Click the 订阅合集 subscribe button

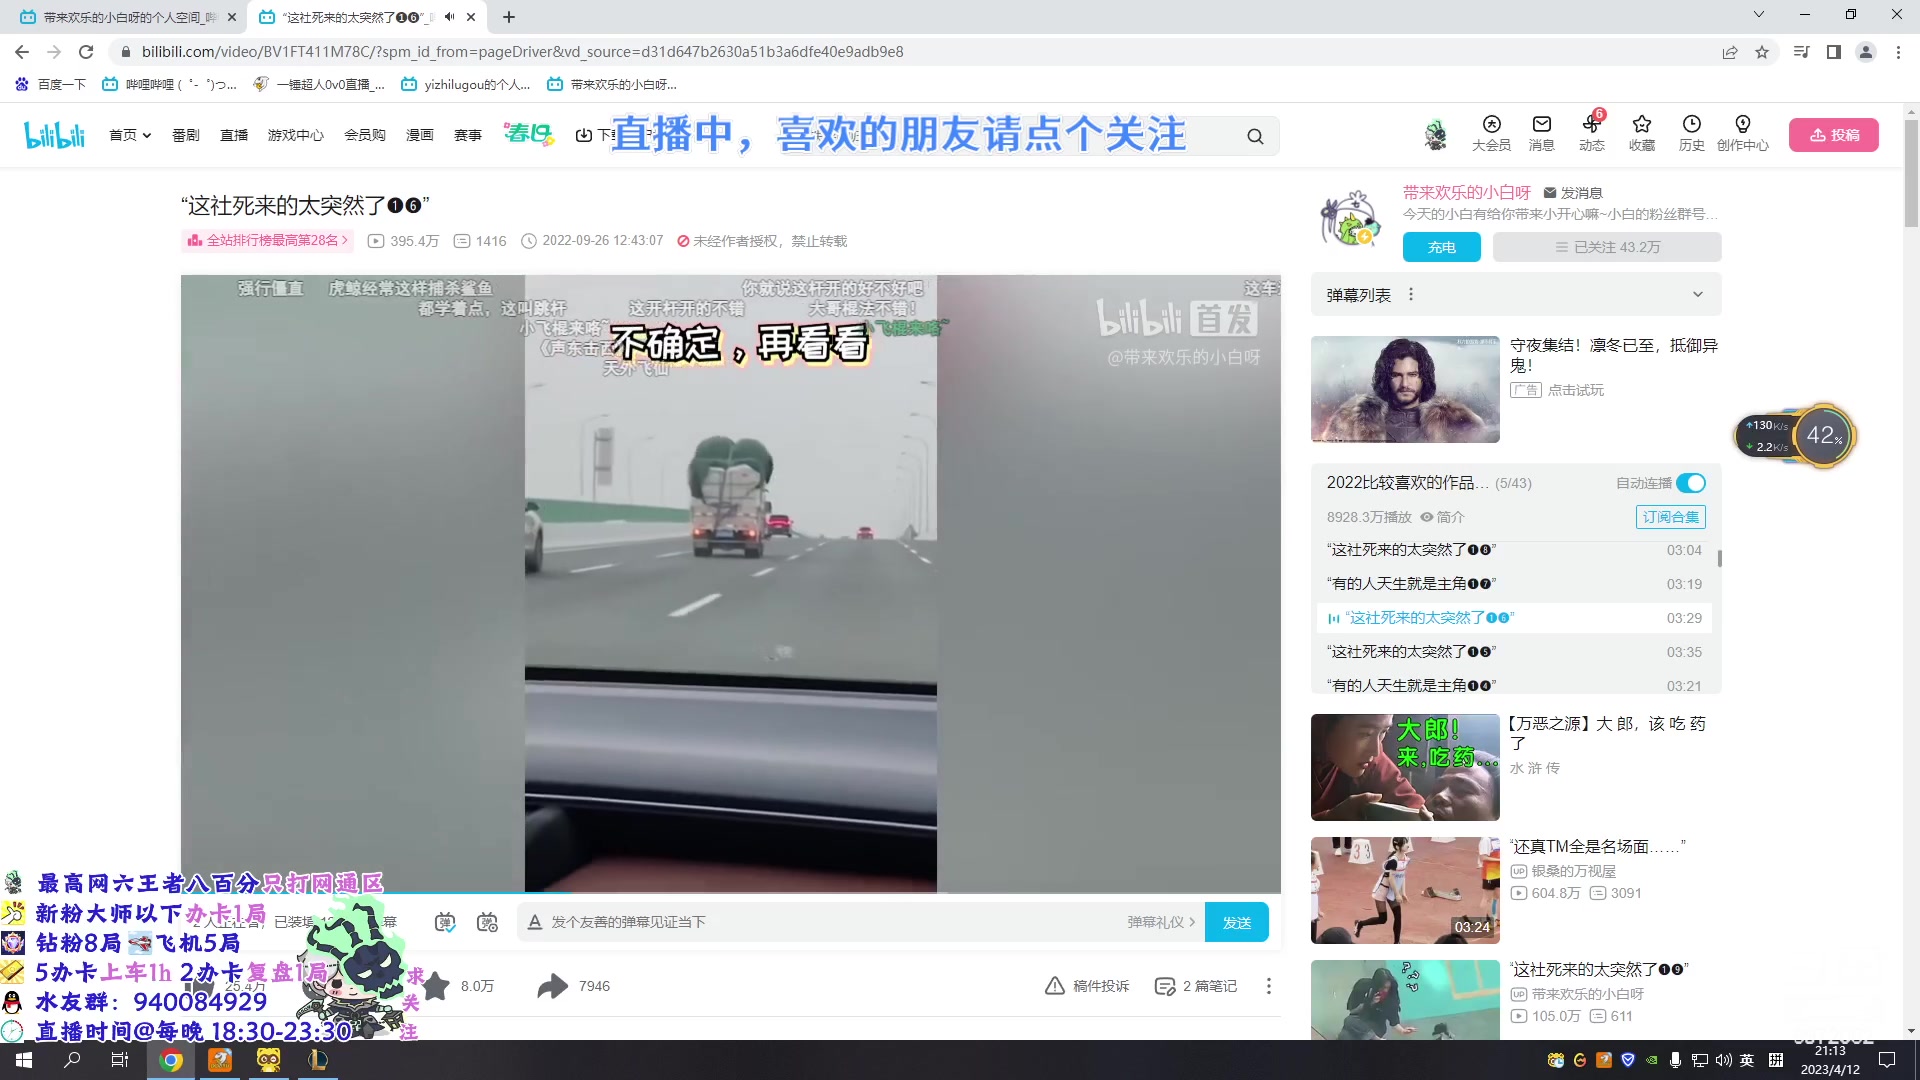coord(1670,517)
